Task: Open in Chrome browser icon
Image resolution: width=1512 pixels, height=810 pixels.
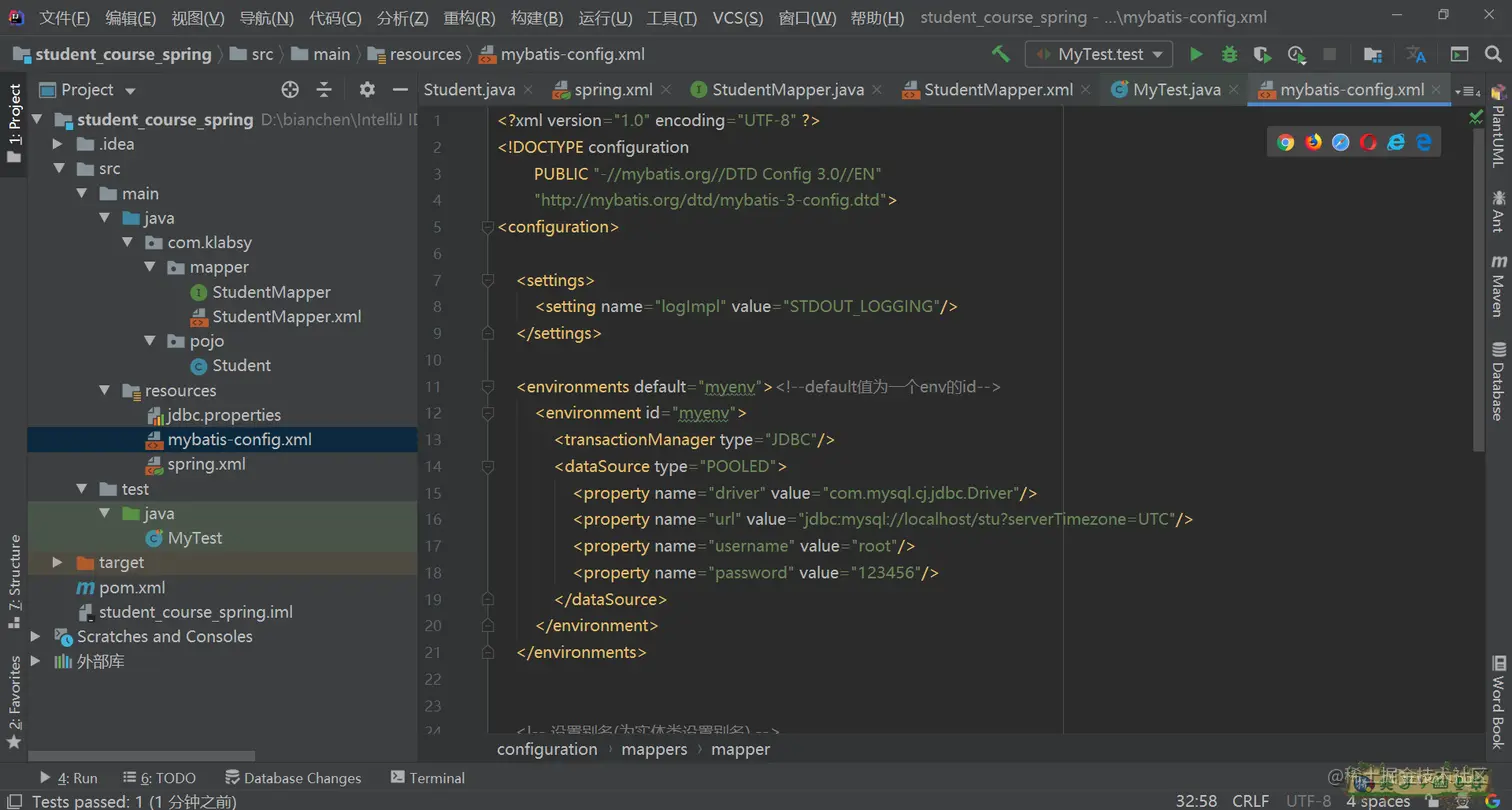Action: 1286,142
